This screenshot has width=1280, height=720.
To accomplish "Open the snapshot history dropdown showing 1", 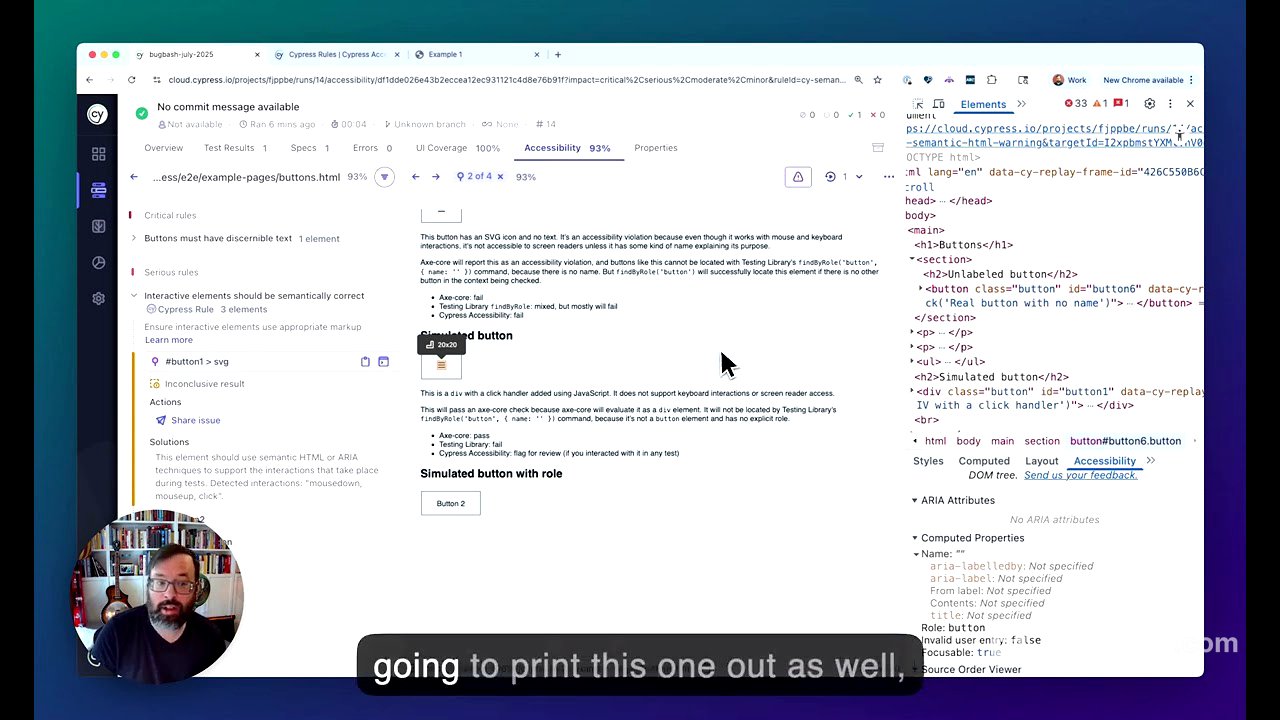I will tap(844, 177).
